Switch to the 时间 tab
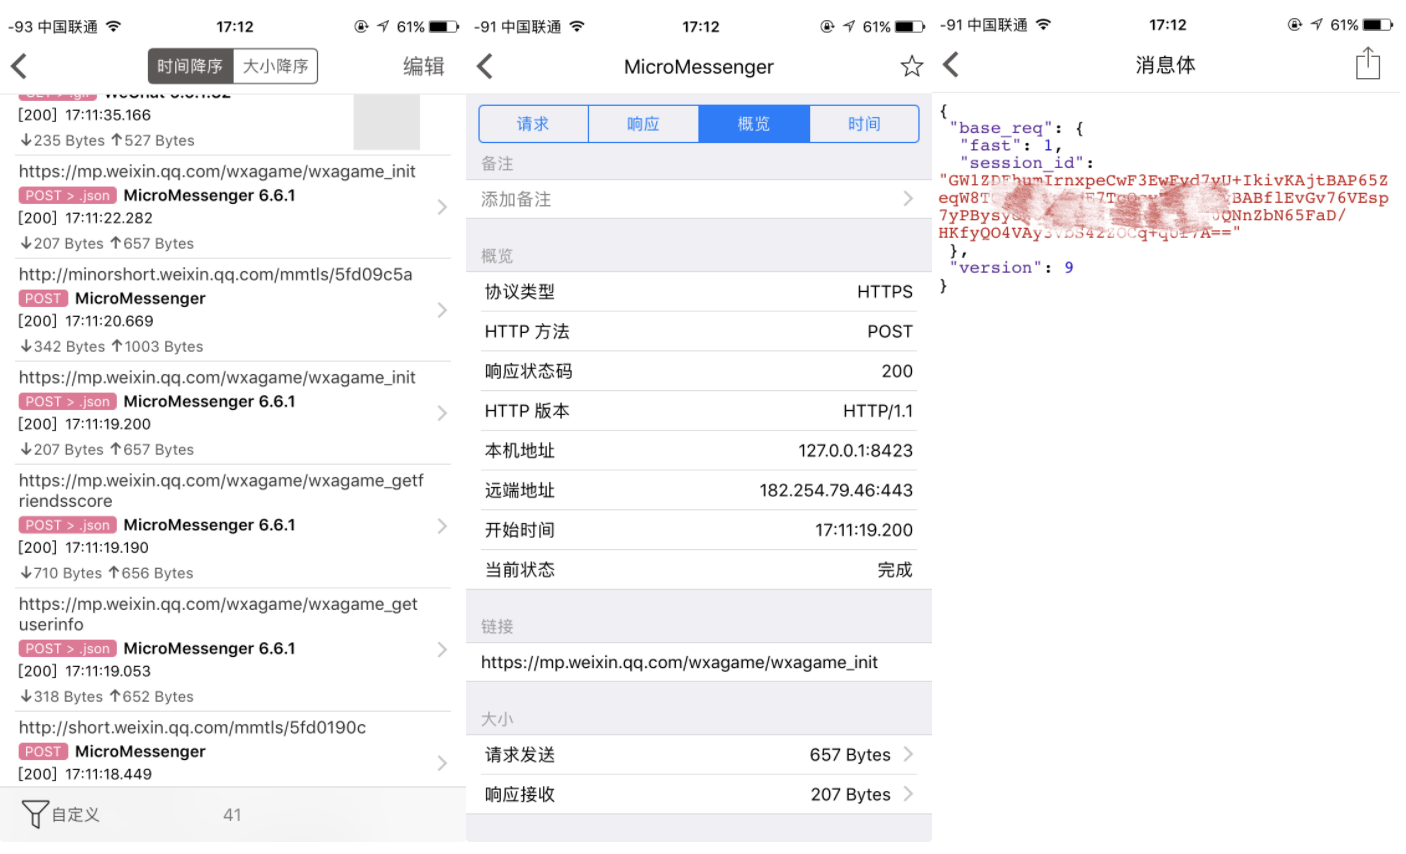 (864, 124)
